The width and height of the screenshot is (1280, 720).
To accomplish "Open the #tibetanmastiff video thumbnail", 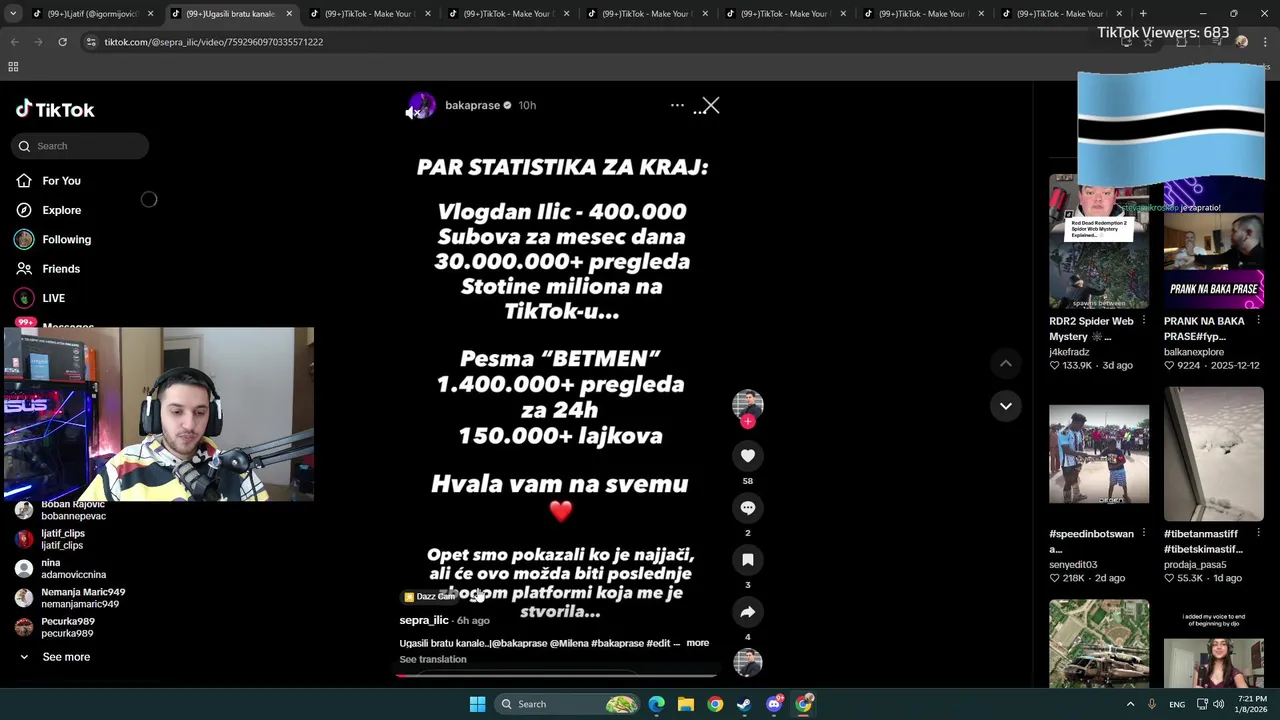I will click(x=1213, y=454).
